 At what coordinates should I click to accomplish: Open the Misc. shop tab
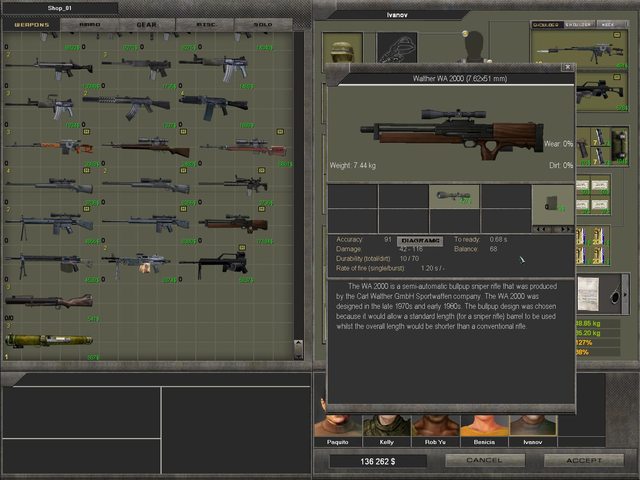pyautogui.click(x=206, y=25)
